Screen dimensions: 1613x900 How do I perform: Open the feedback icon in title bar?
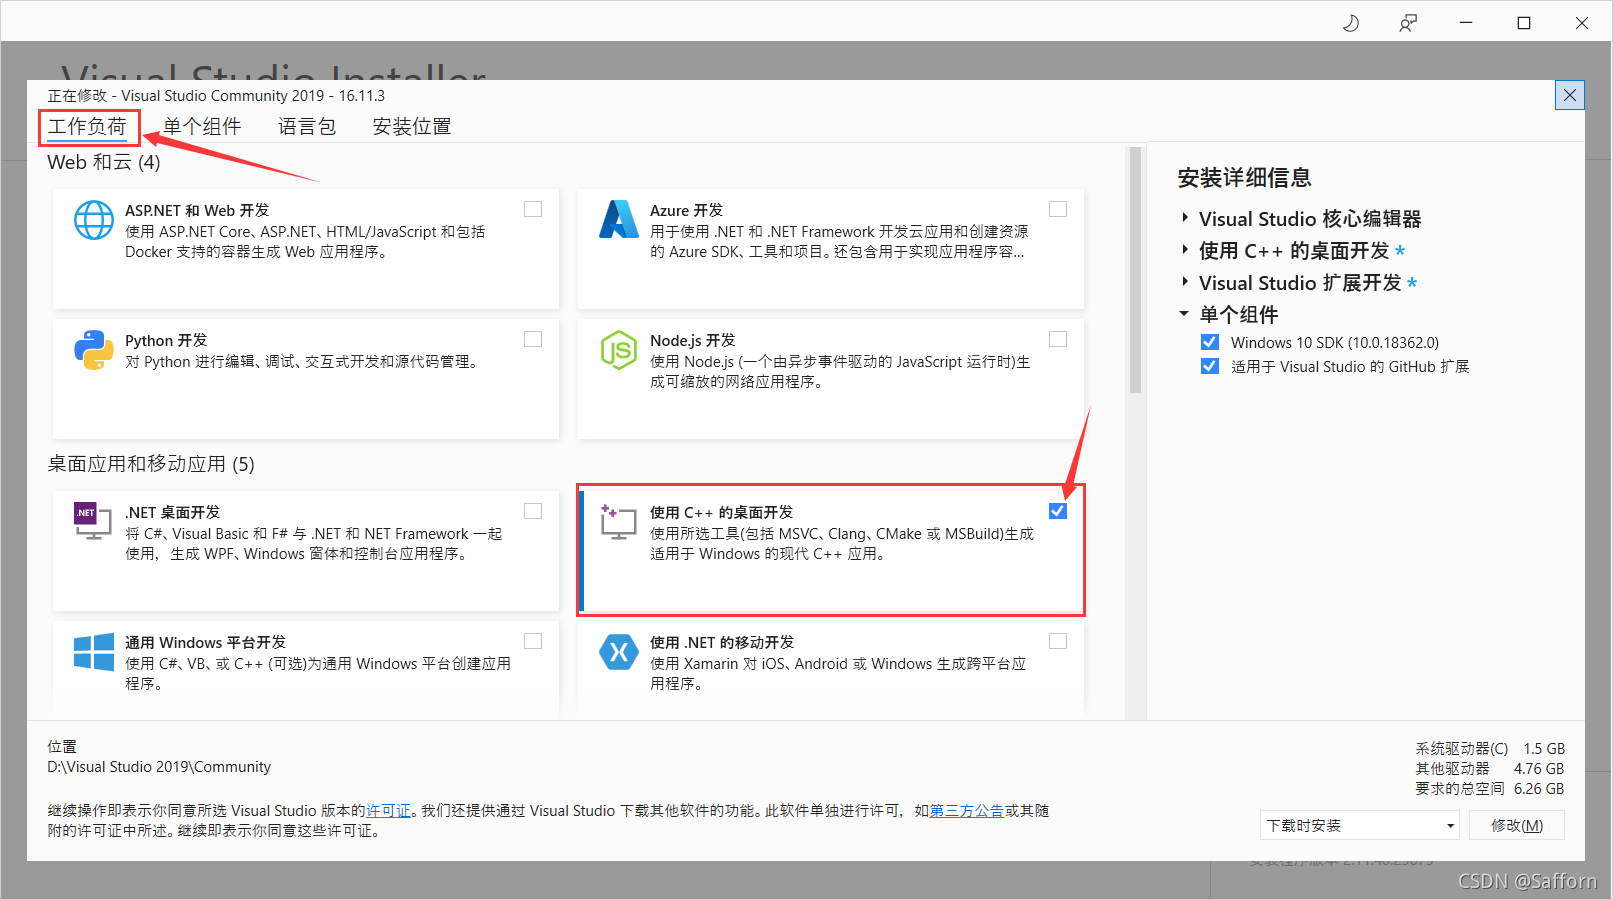coord(1408,22)
